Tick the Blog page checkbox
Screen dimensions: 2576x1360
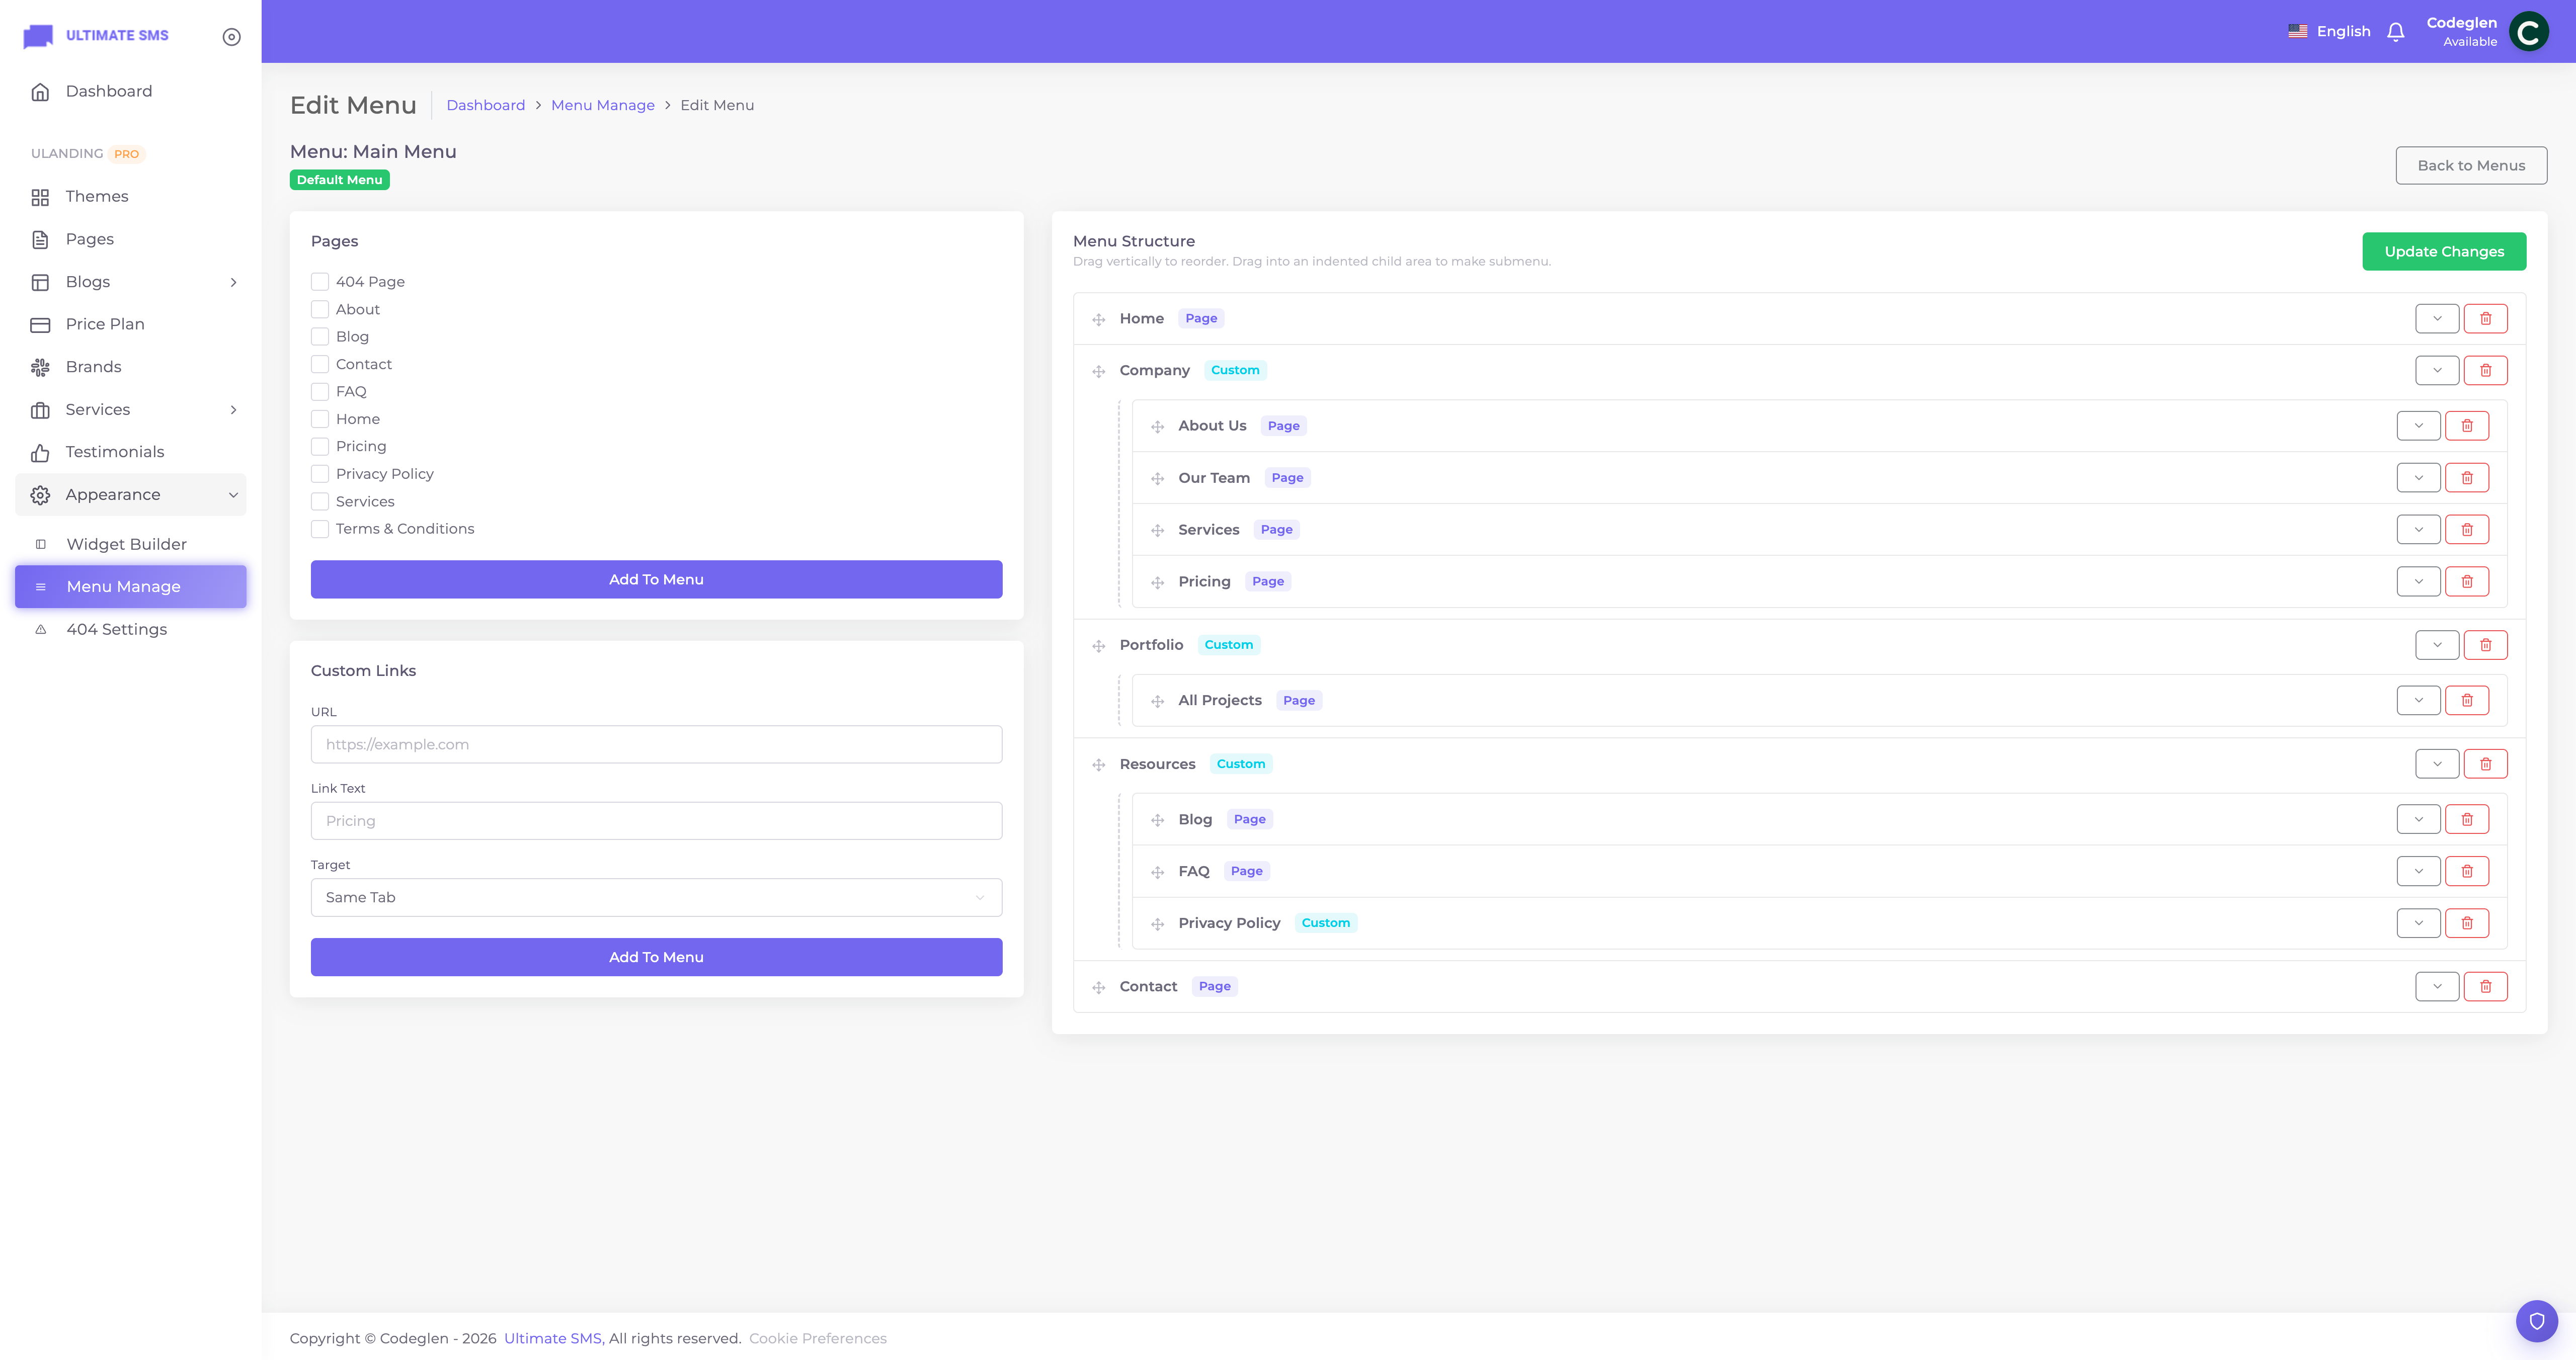[x=320, y=337]
